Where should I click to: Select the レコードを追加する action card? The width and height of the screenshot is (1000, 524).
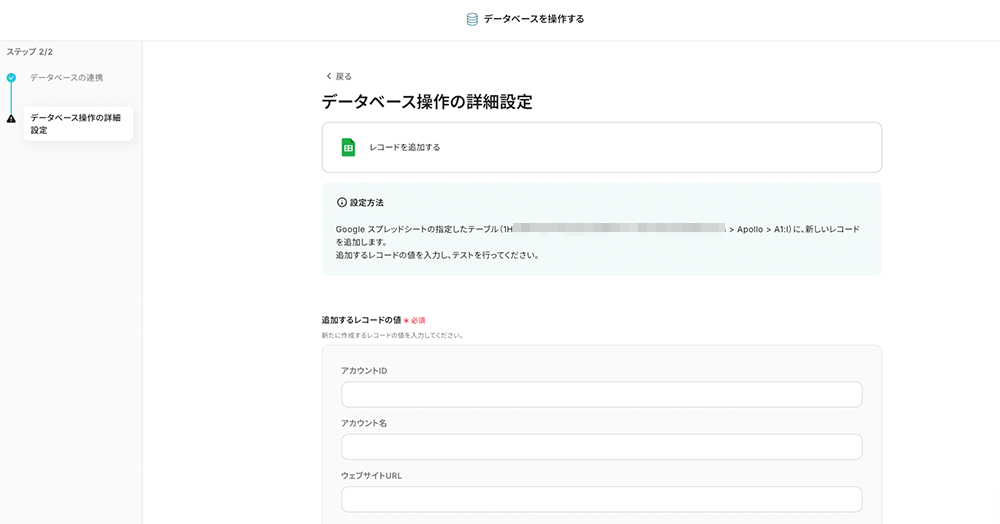click(601, 147)
